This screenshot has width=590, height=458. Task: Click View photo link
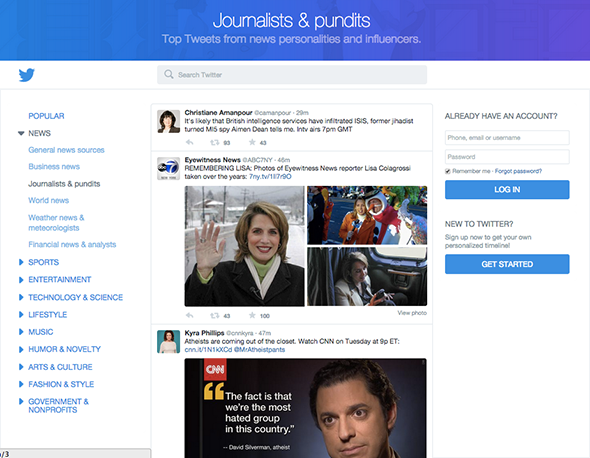pos(412,313)
